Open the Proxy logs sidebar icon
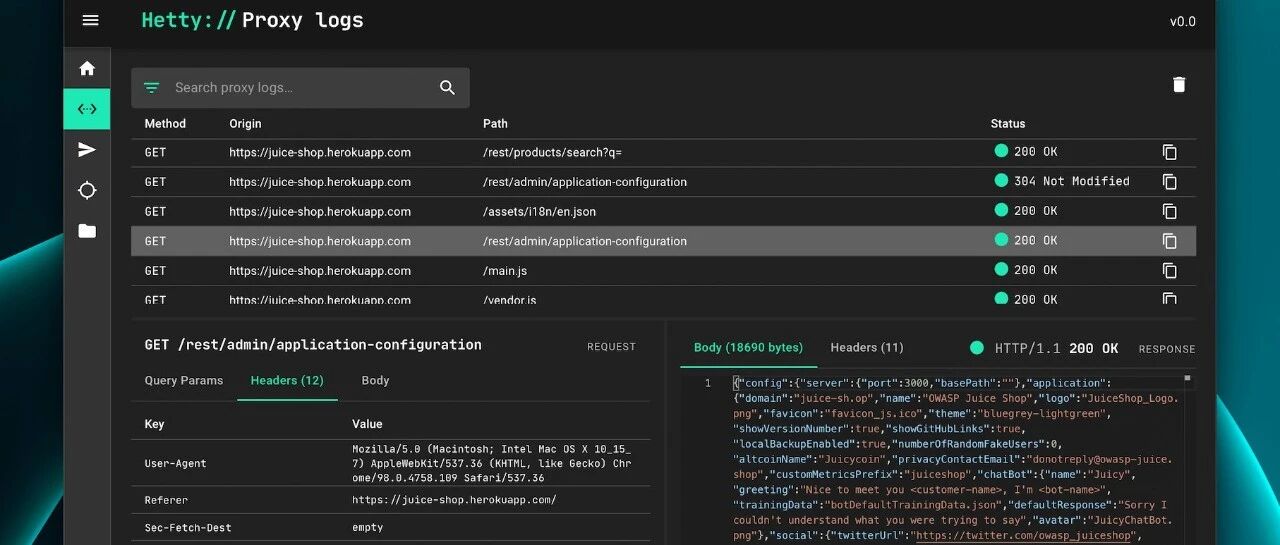 pyautogui.click(x=87, y=109)
